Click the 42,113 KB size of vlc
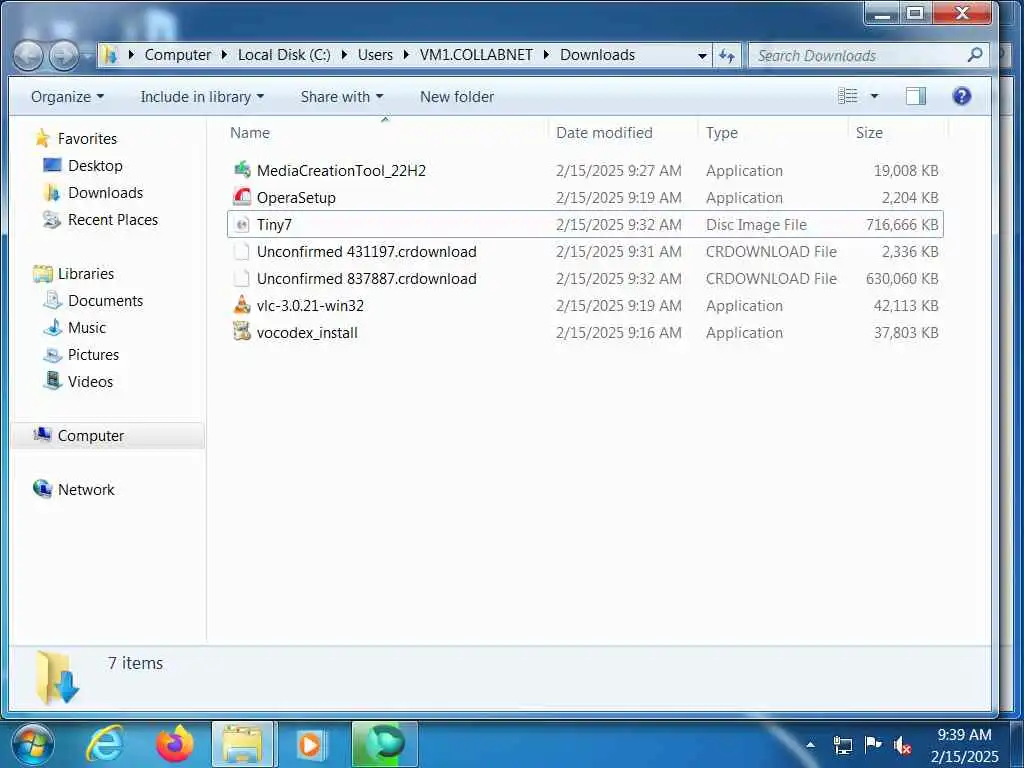Screen dimensions: 1024x768 pos(906,306)
